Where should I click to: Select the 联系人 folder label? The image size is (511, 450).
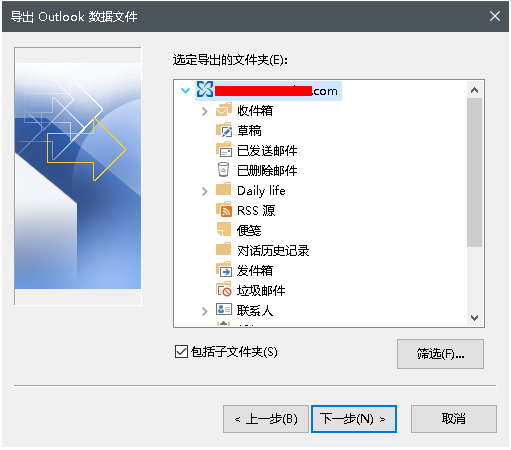click(255, 311)
